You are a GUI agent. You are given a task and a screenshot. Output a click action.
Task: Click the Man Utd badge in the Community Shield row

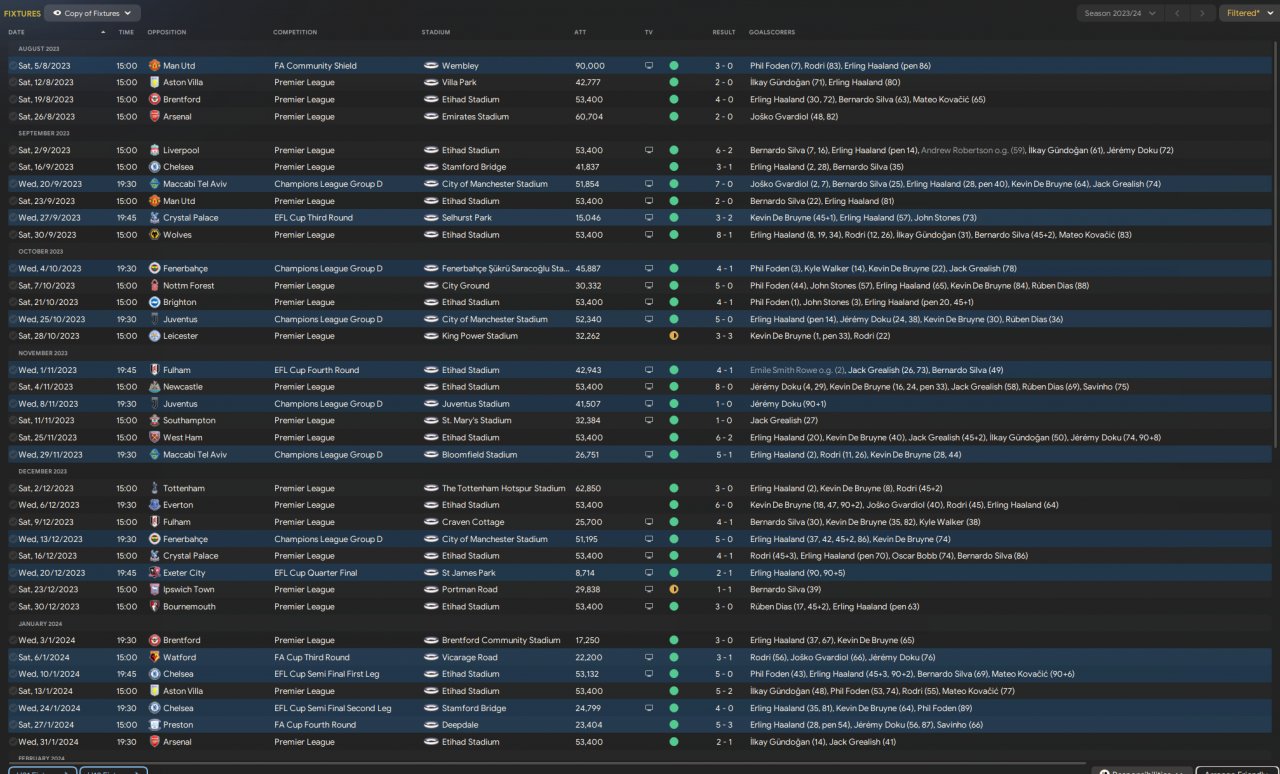click(154, 66)
